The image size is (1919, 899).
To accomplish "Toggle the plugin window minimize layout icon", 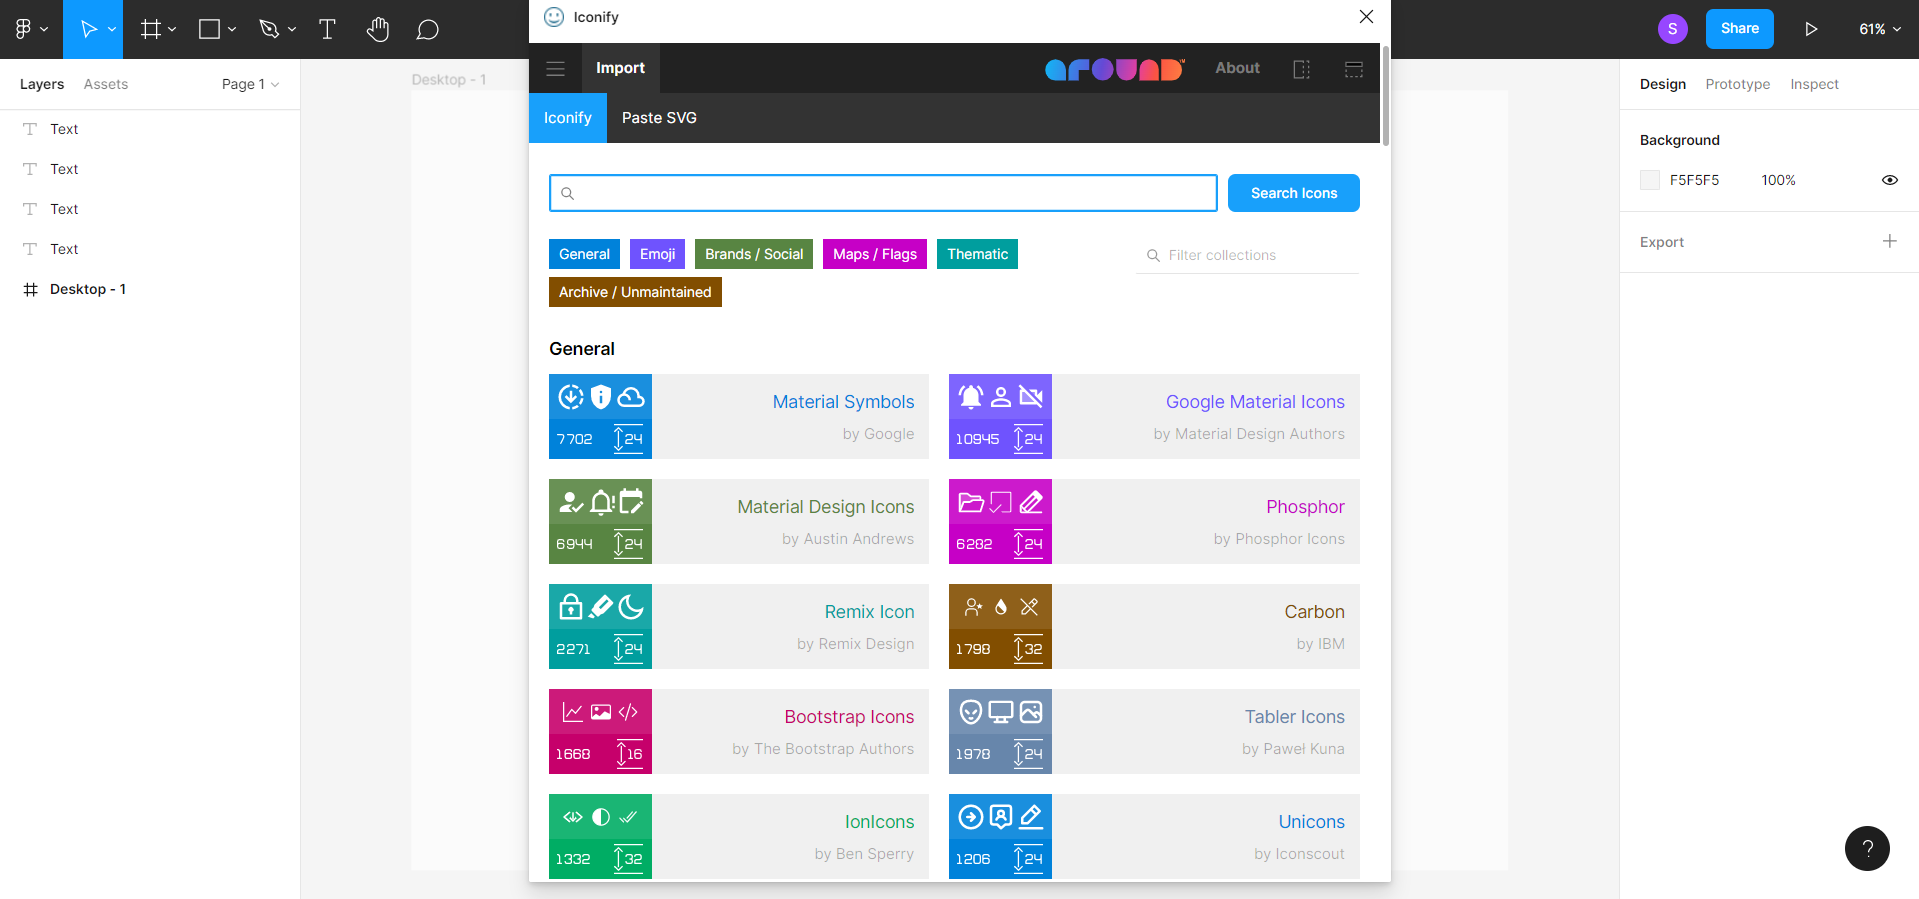I will pos(1354,69).
